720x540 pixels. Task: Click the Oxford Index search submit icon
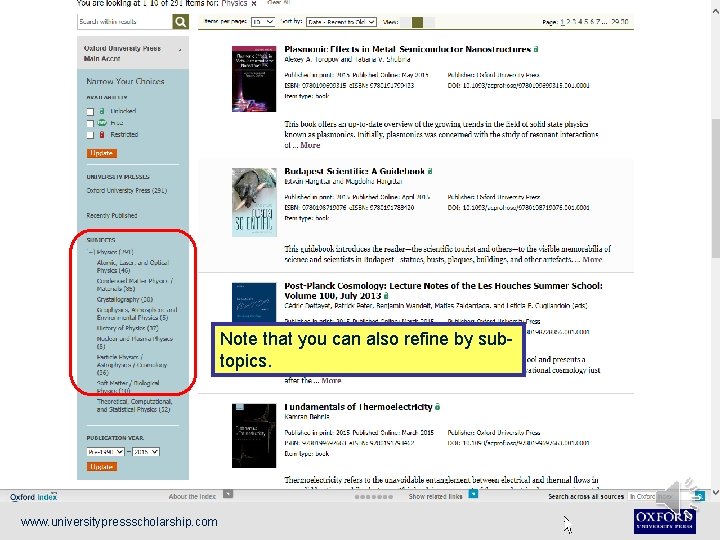pyautogui.click(x=699, y=496)
